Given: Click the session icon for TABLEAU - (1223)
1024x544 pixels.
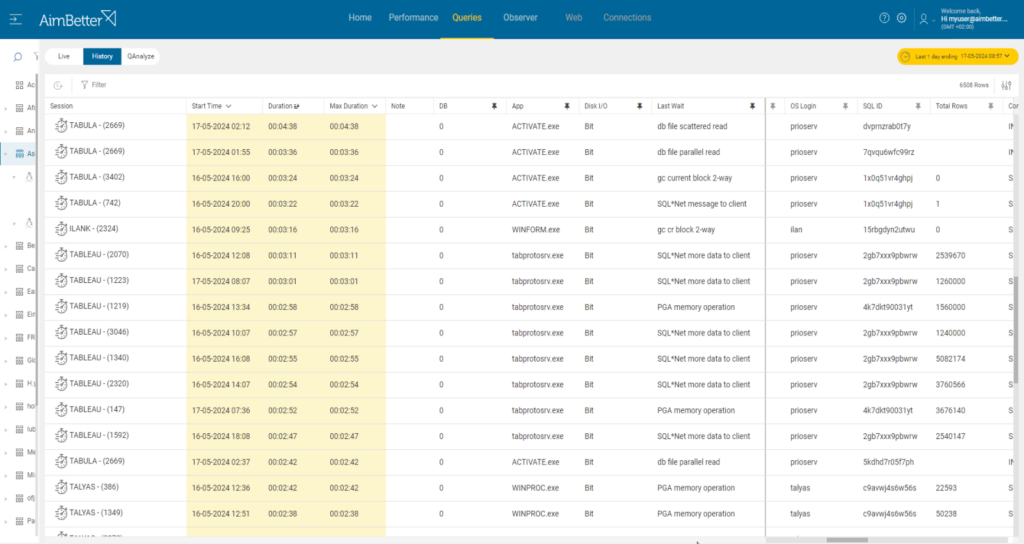Looking at the screenshot, I should [x=61, y=281].
